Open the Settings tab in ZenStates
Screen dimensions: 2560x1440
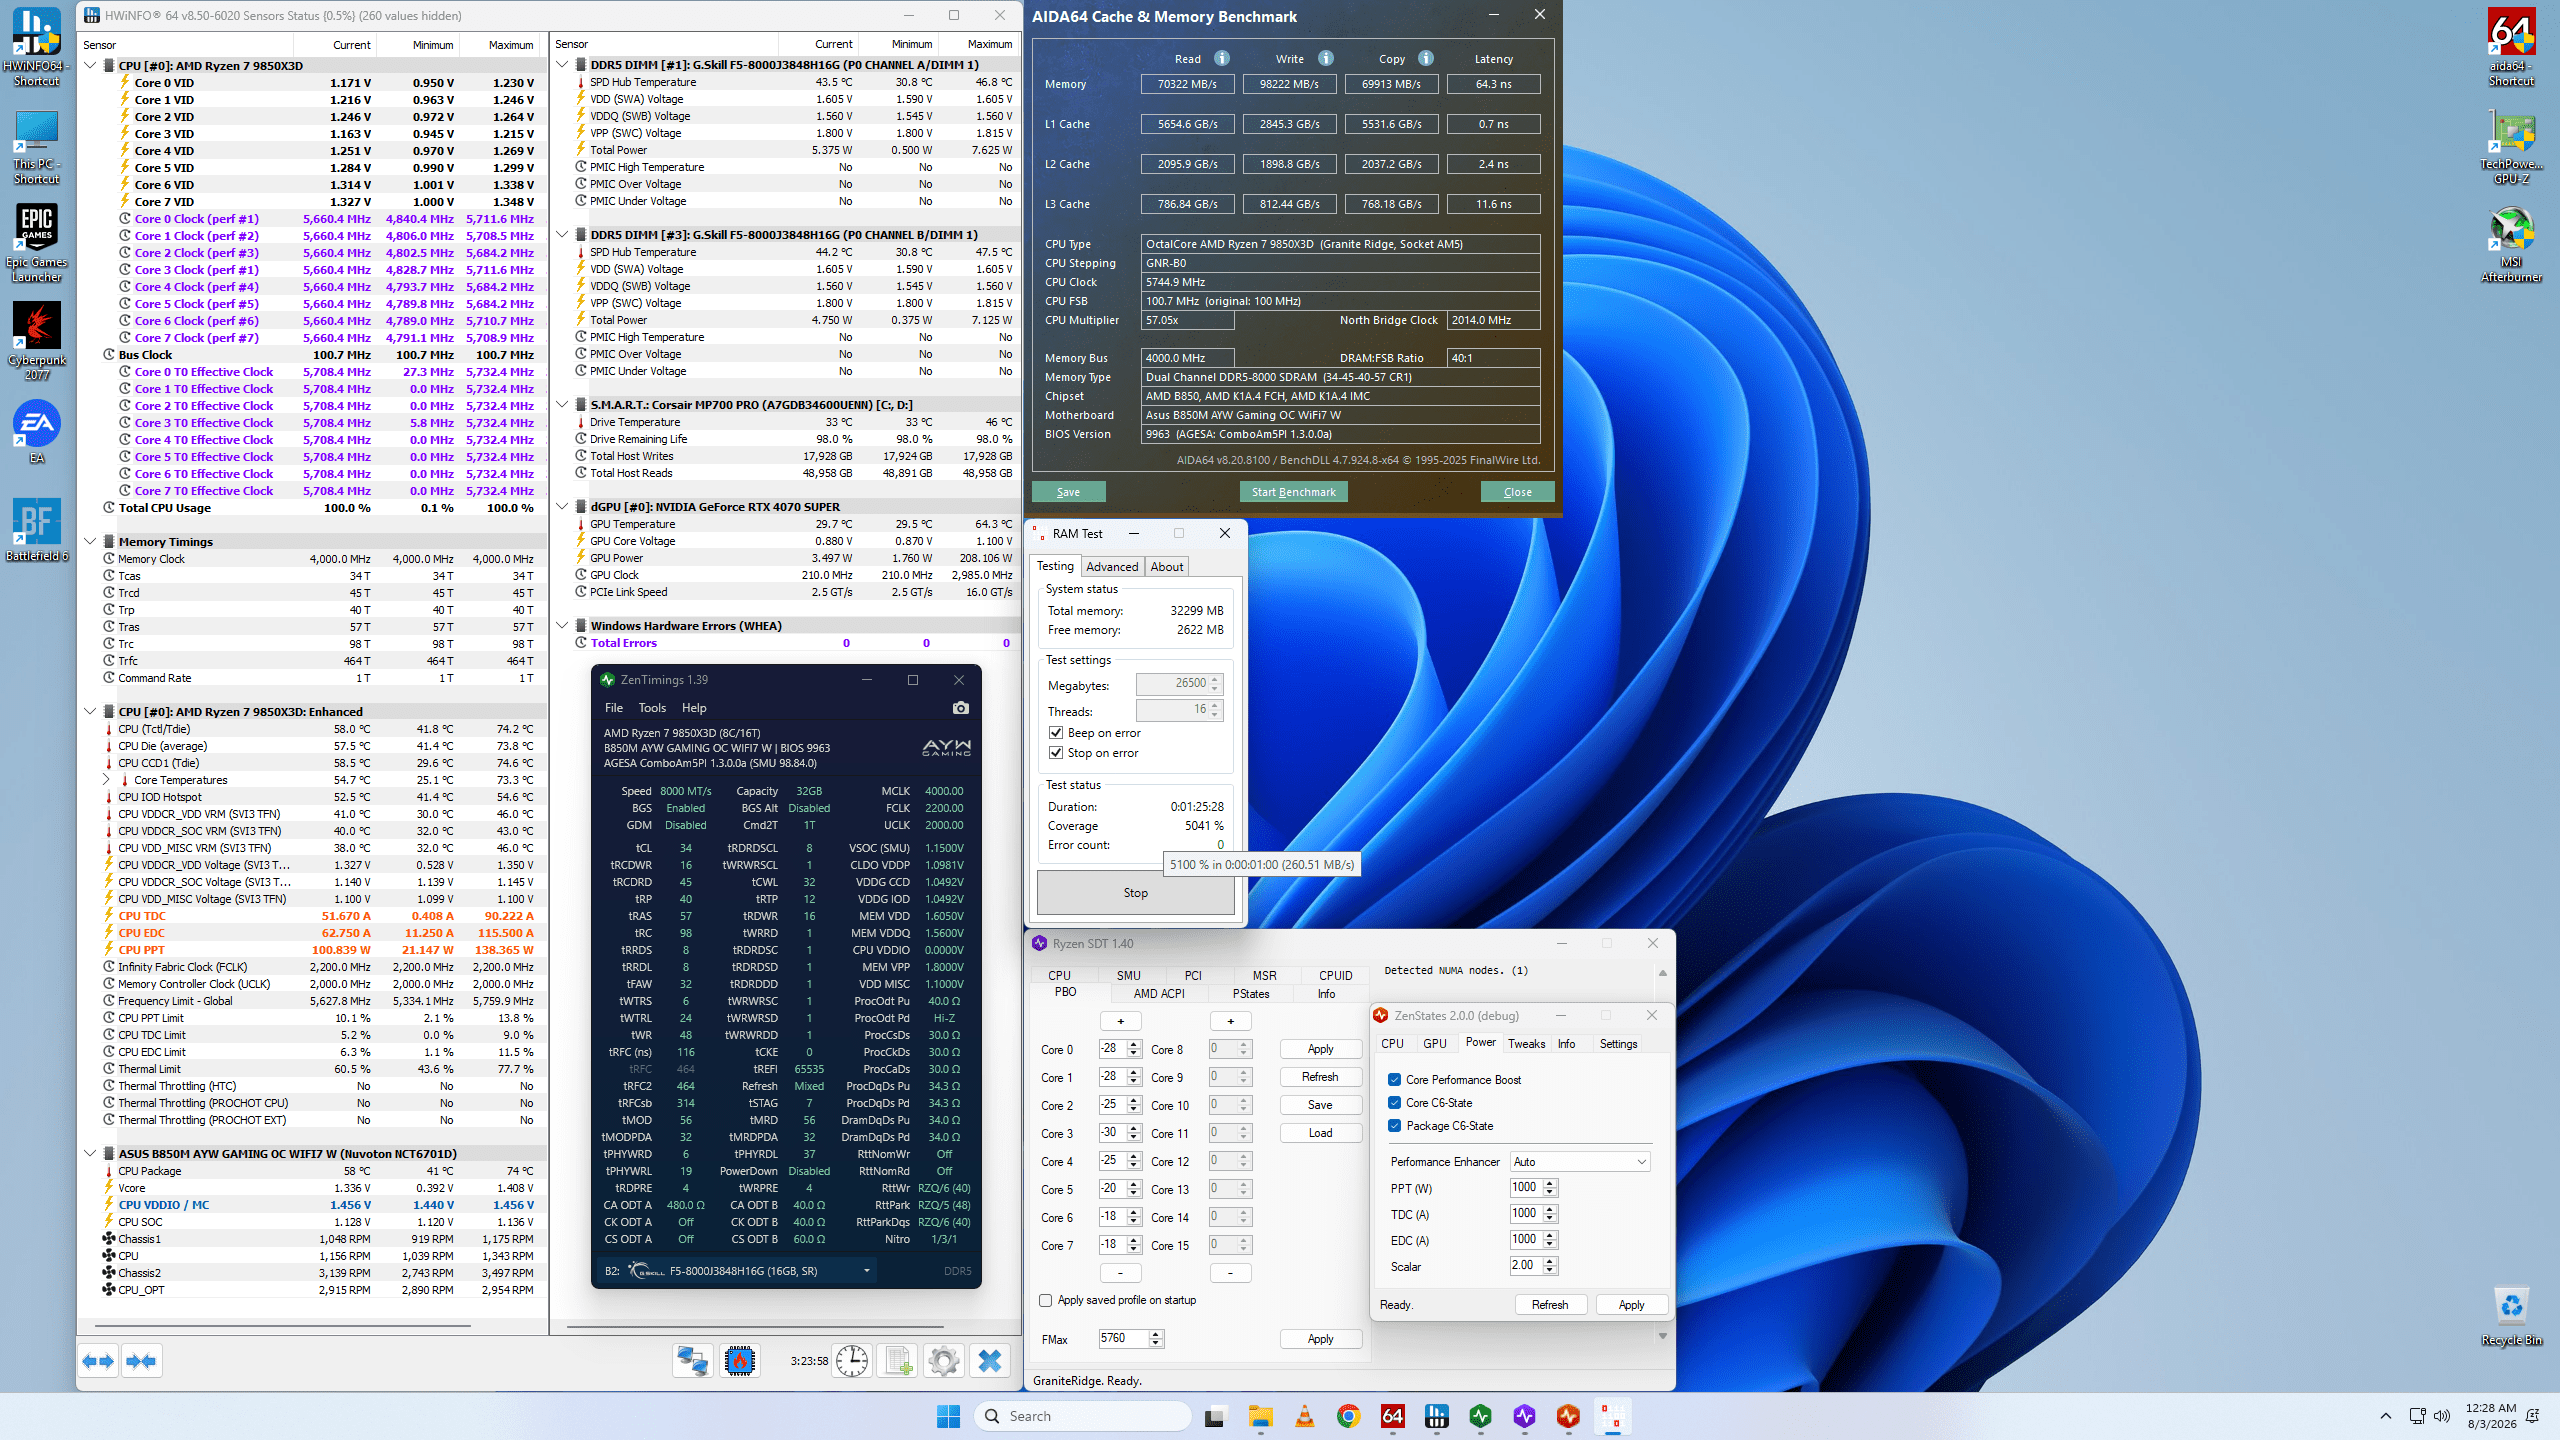tap(1618, 1044)
